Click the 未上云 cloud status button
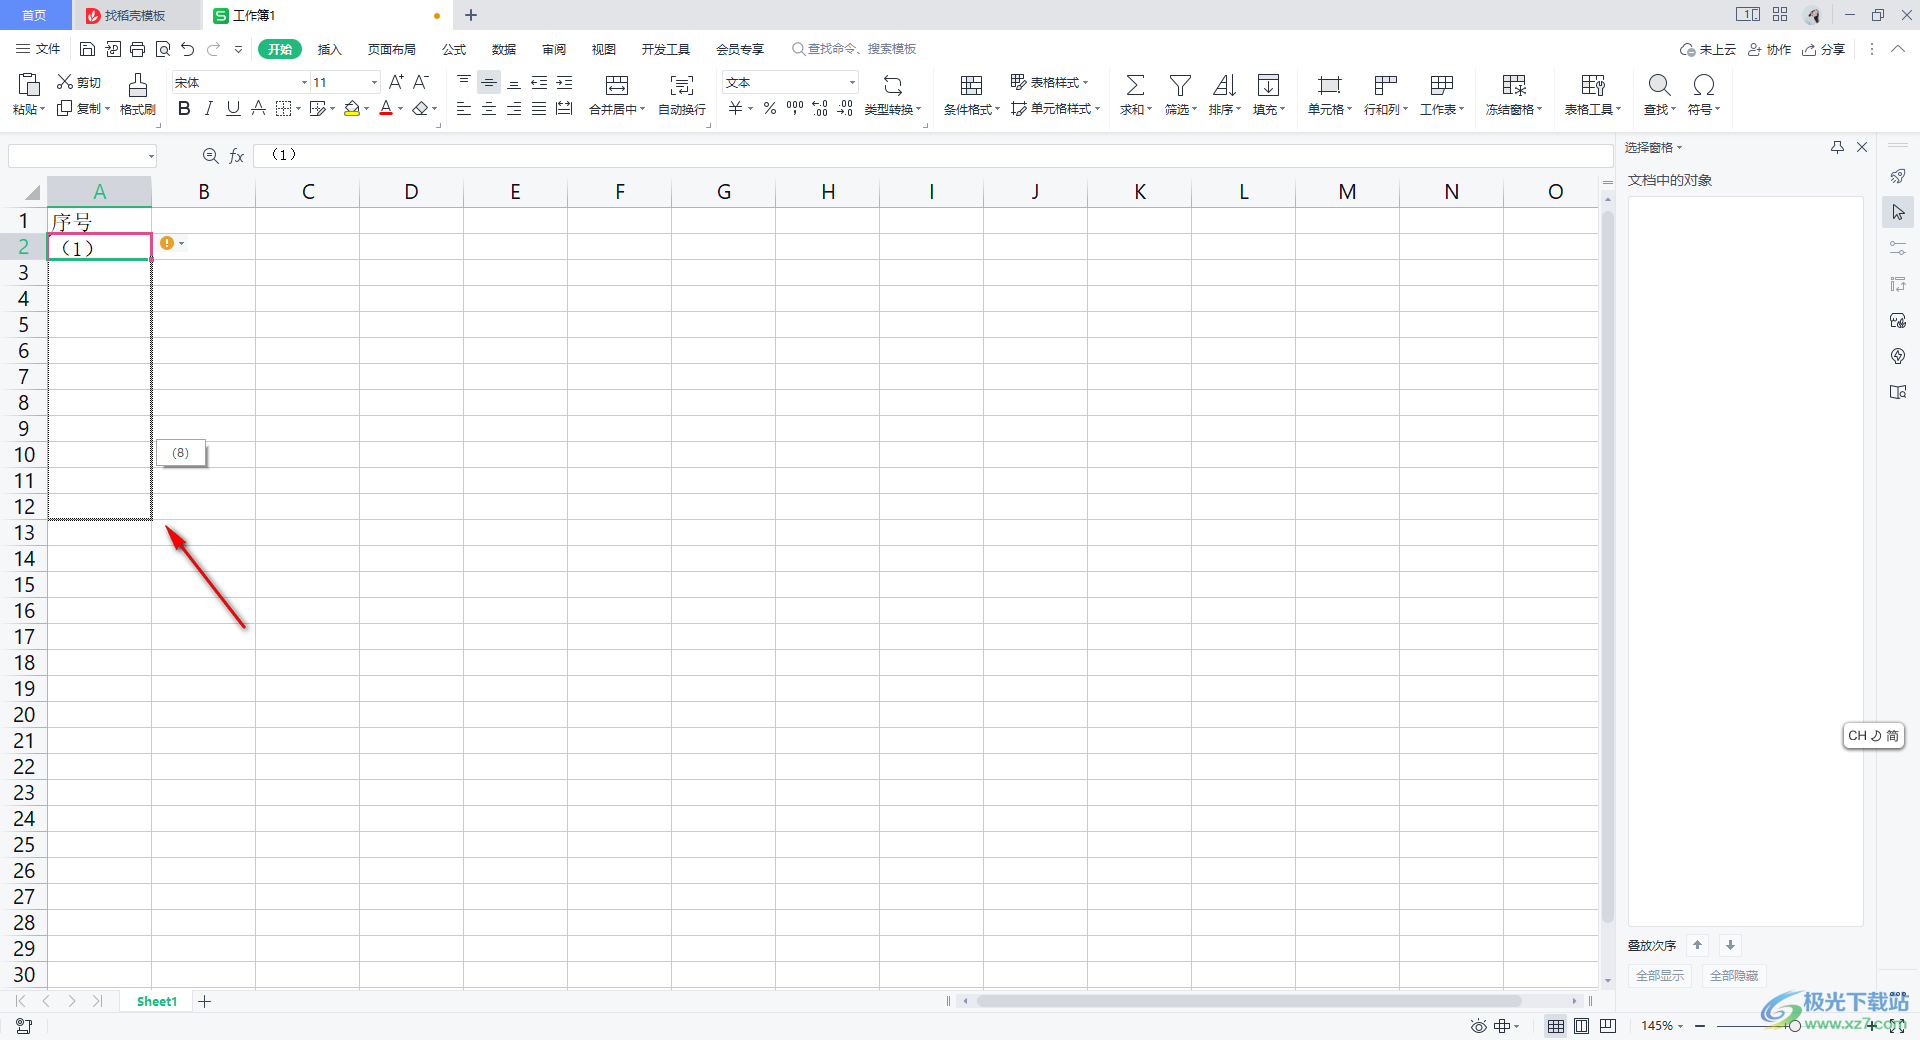The height and width of the screenshot is (1040, 1920). [1708, 49]
